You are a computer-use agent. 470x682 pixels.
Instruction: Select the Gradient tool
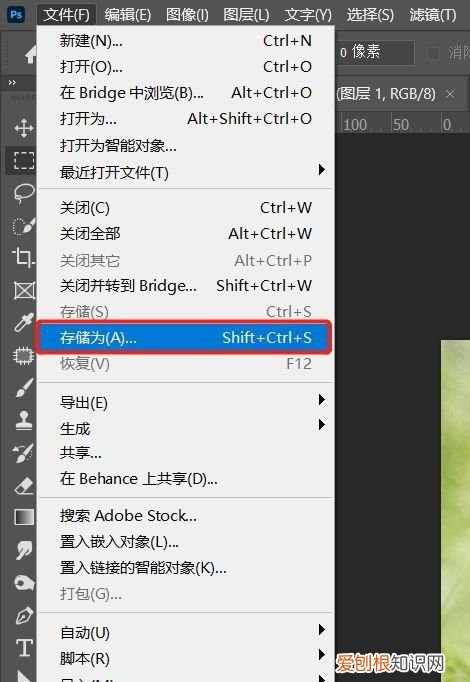tap(23, 518)
